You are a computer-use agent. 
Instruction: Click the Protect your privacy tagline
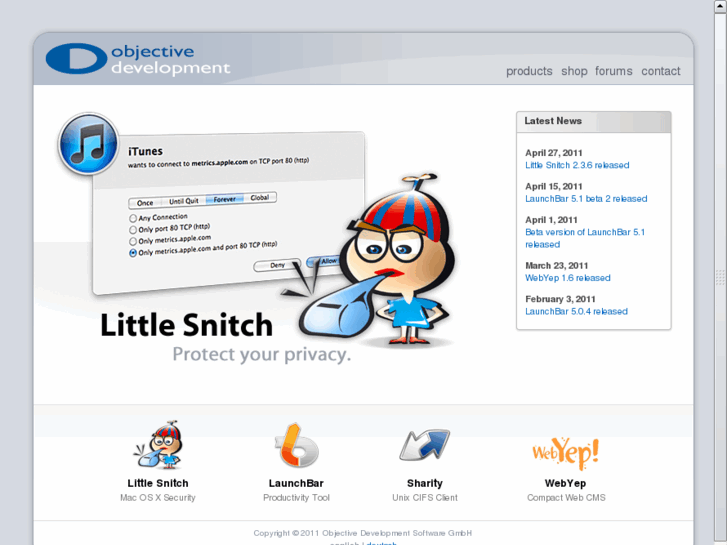[x=261, y=355]
